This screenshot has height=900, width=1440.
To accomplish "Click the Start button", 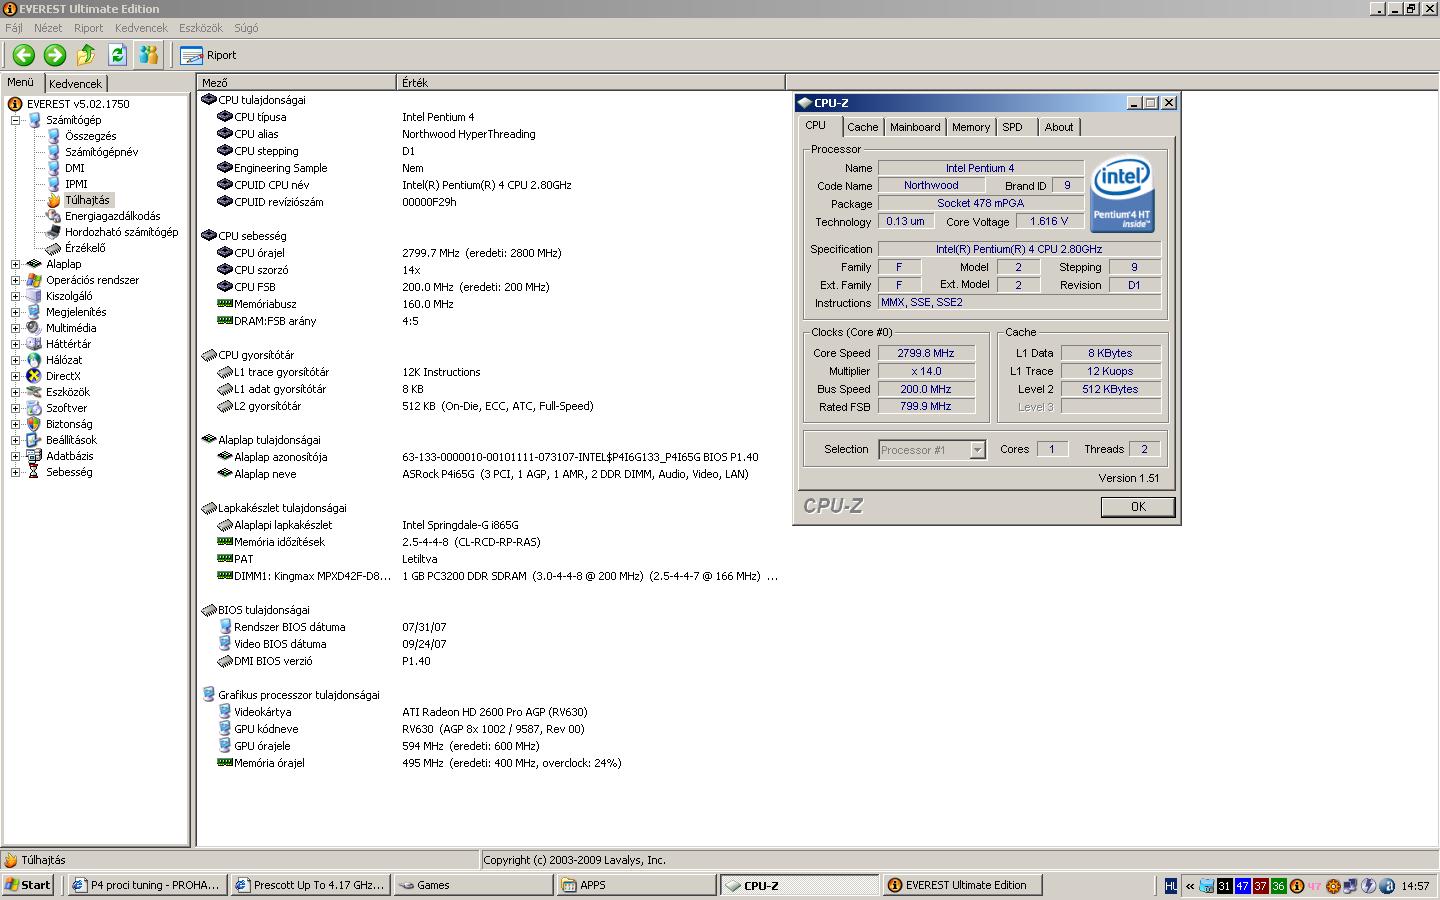I will point(28,885).
